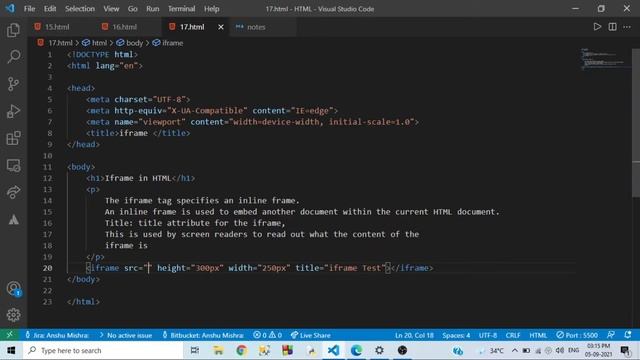The image size is (640, 360).
Task: Click the Visual Studio Code taskbar icon
Action: (333, 351)
